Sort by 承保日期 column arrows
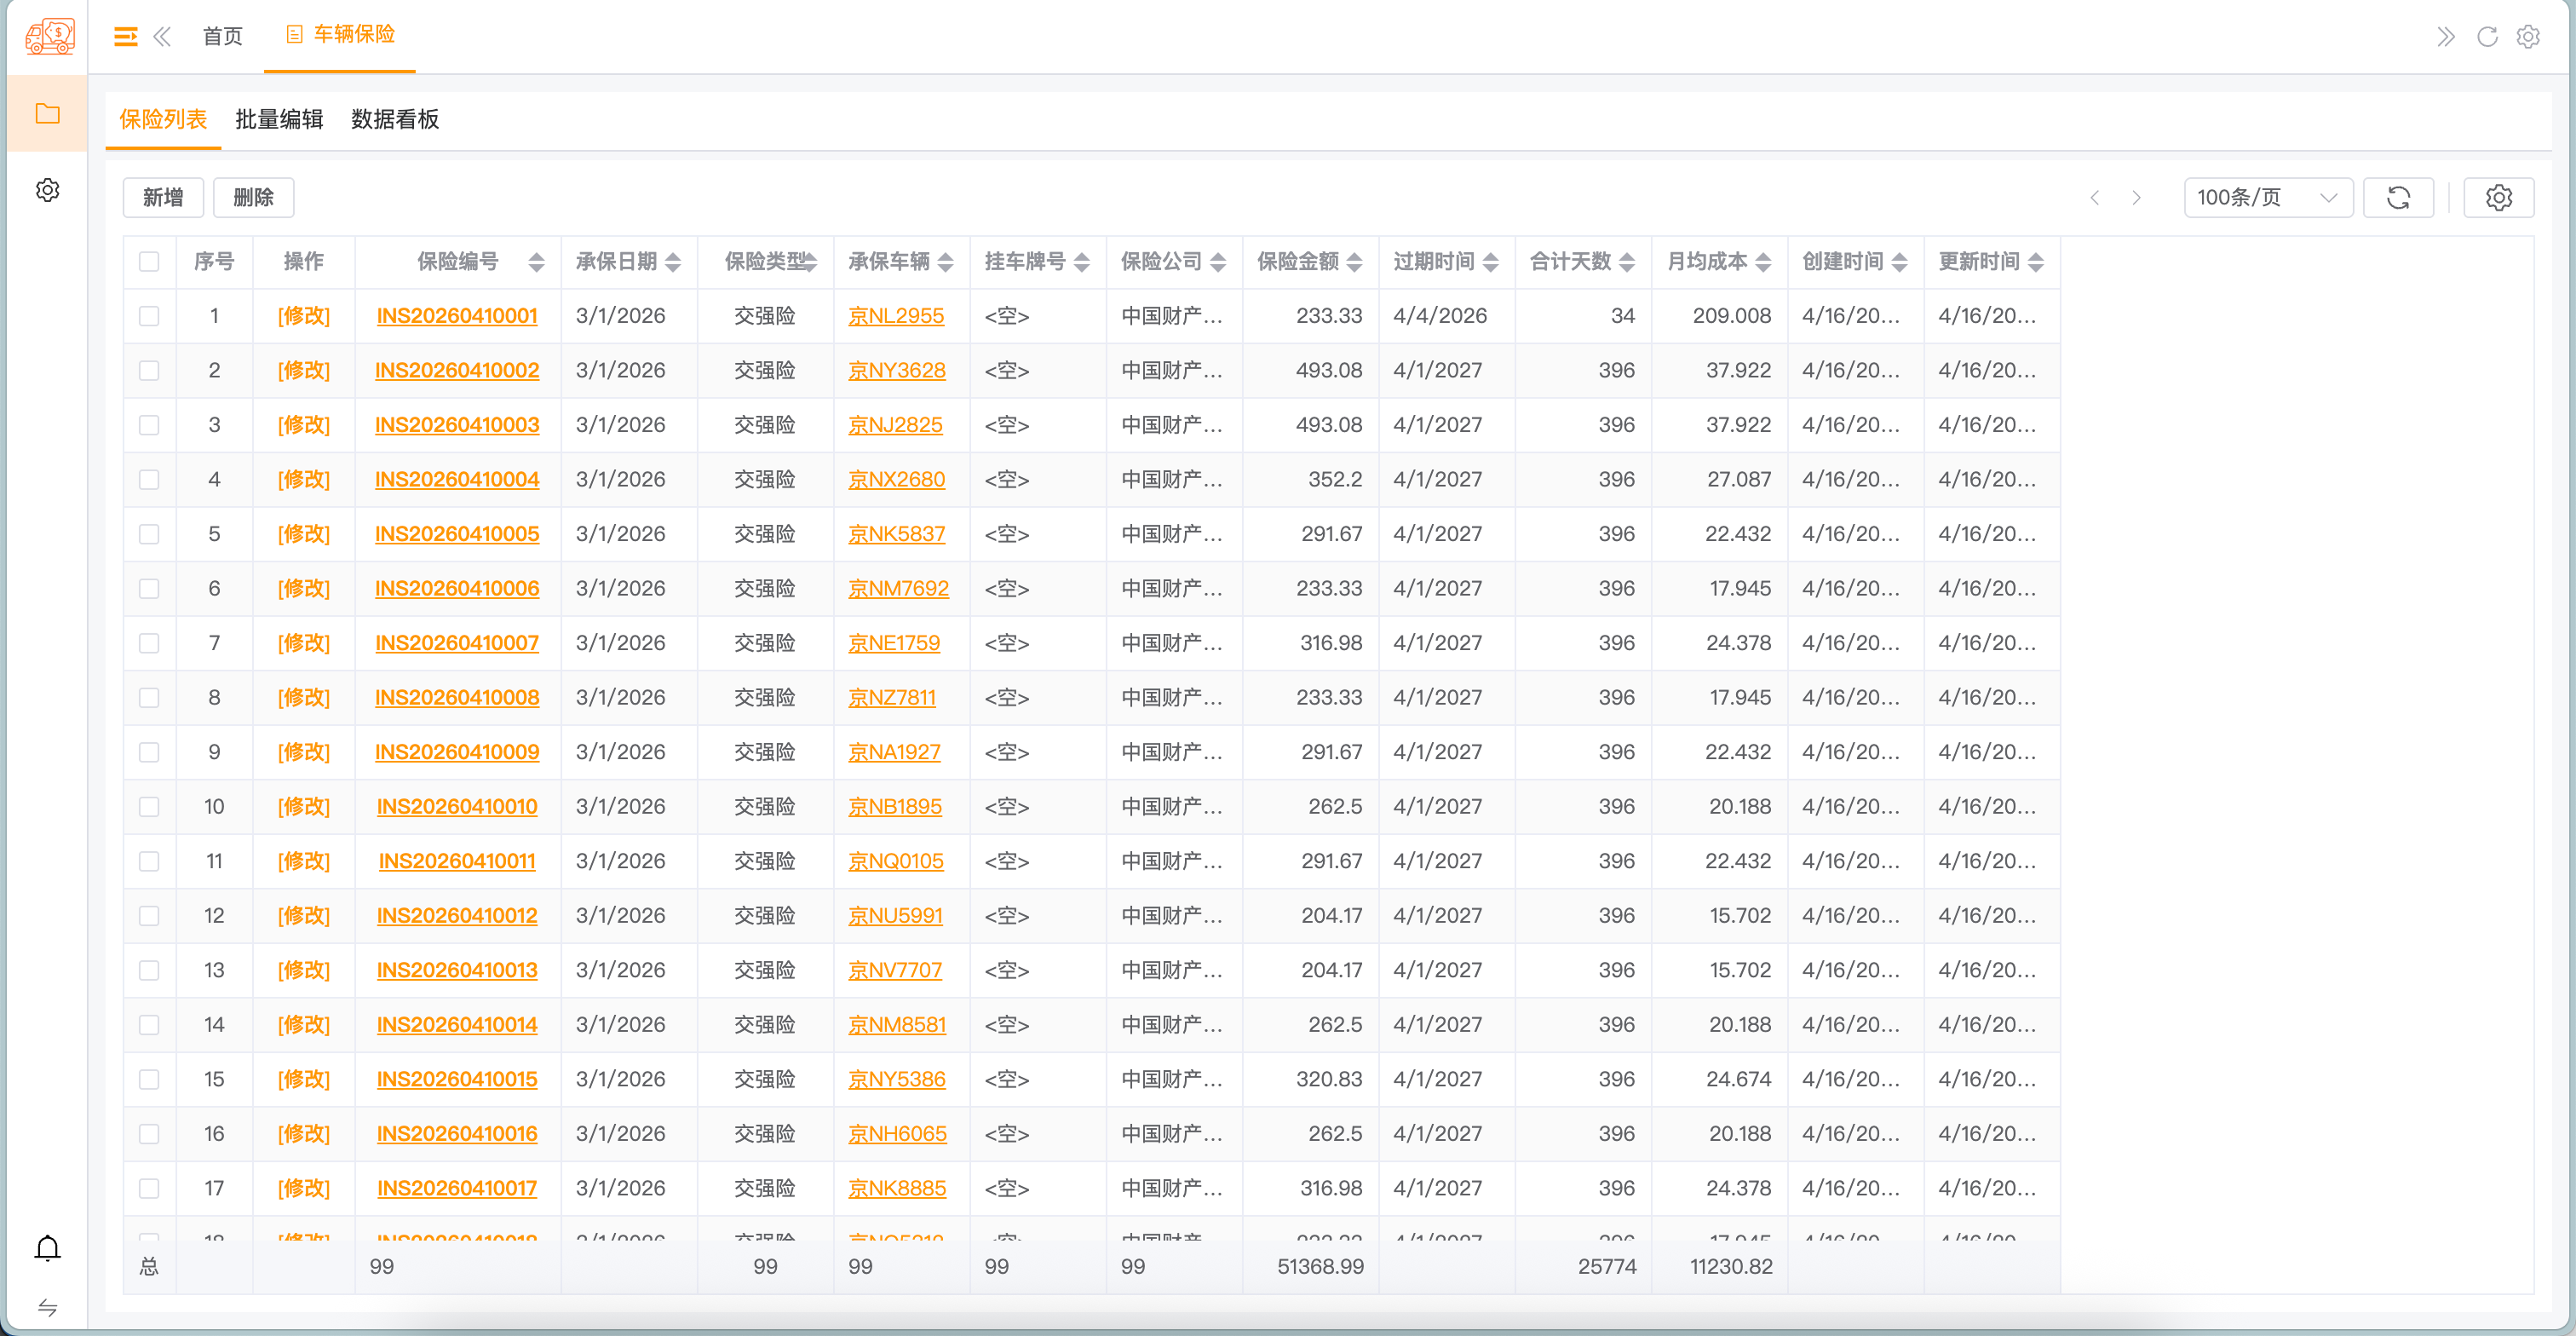2576x1336 pixels. [x=673, y=262]
